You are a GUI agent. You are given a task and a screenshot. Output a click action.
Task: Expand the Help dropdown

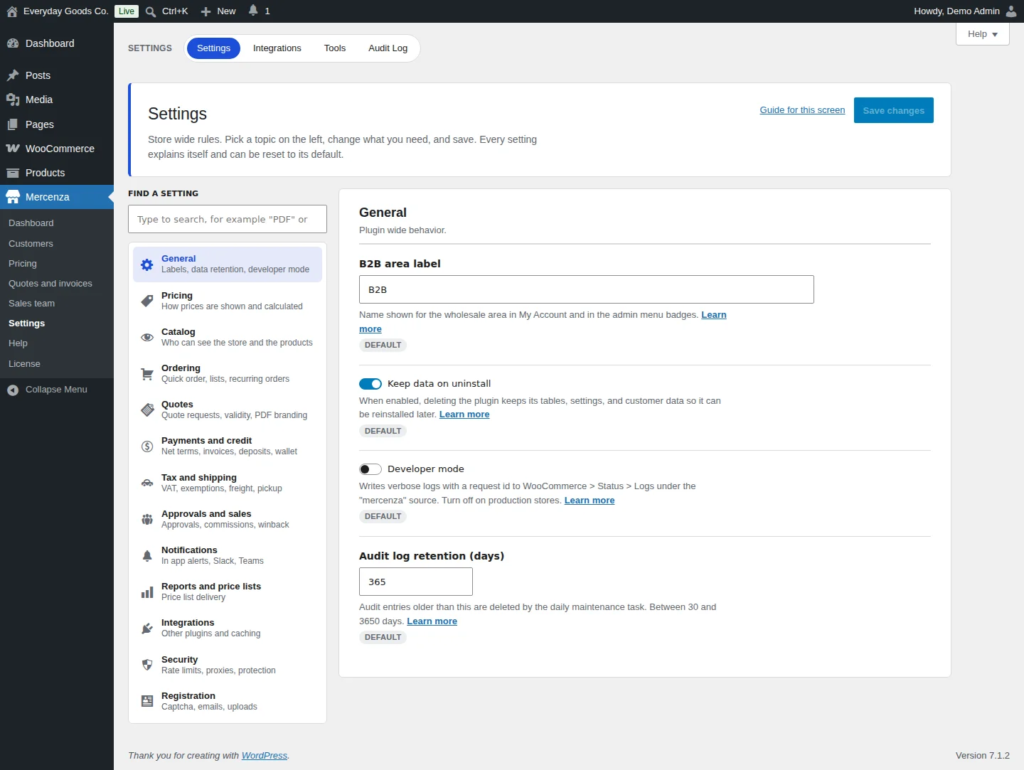tap(982, 34)
